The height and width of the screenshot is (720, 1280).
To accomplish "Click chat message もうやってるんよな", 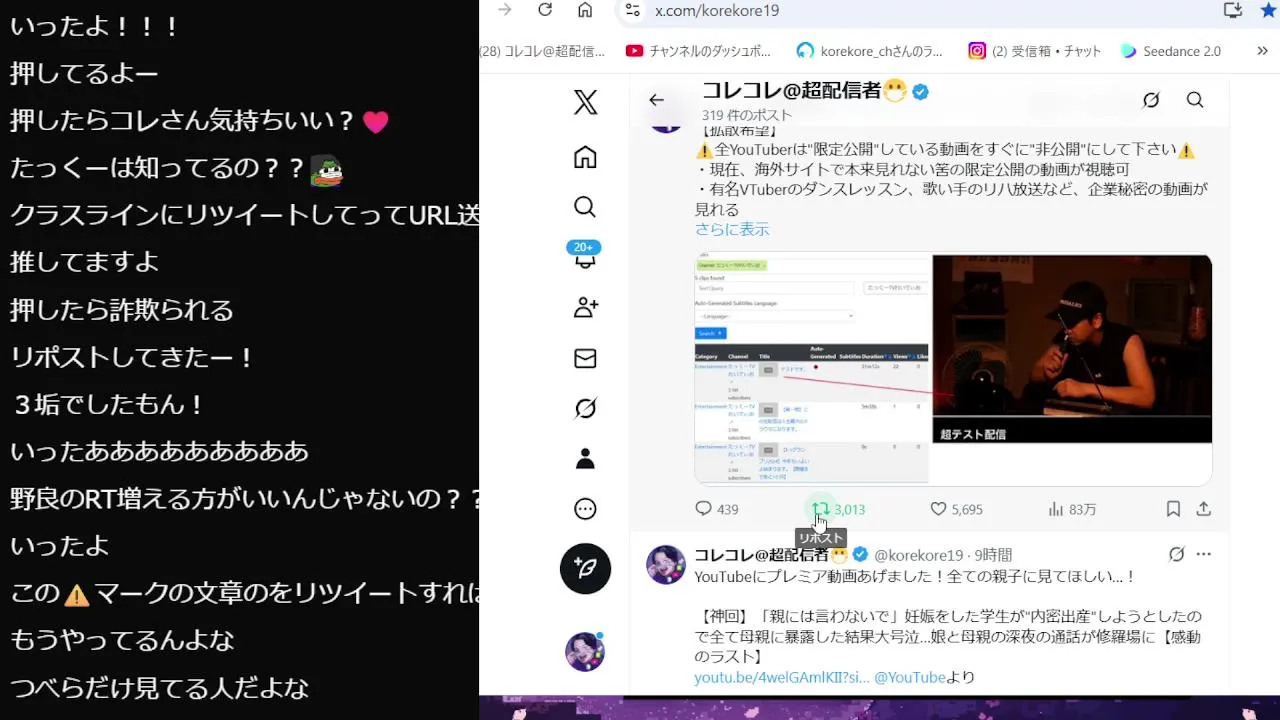I will pyautogui.click(x=122, y=640).
